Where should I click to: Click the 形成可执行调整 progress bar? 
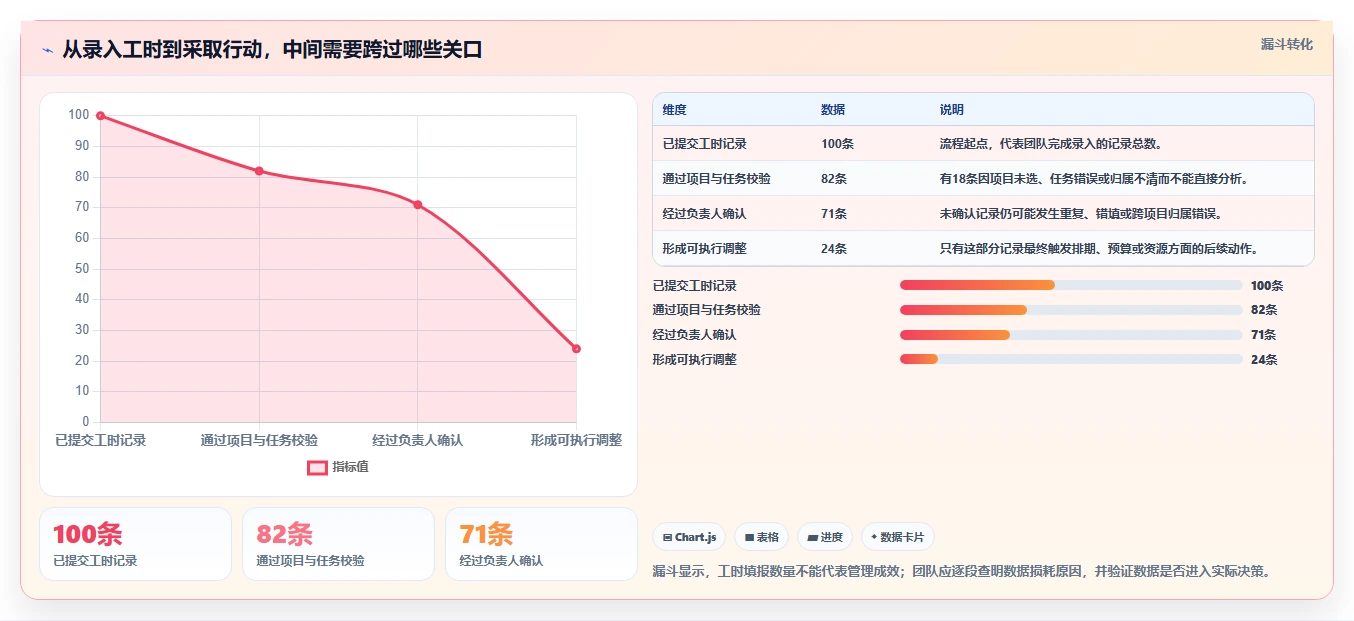(x=1071, y=359)
